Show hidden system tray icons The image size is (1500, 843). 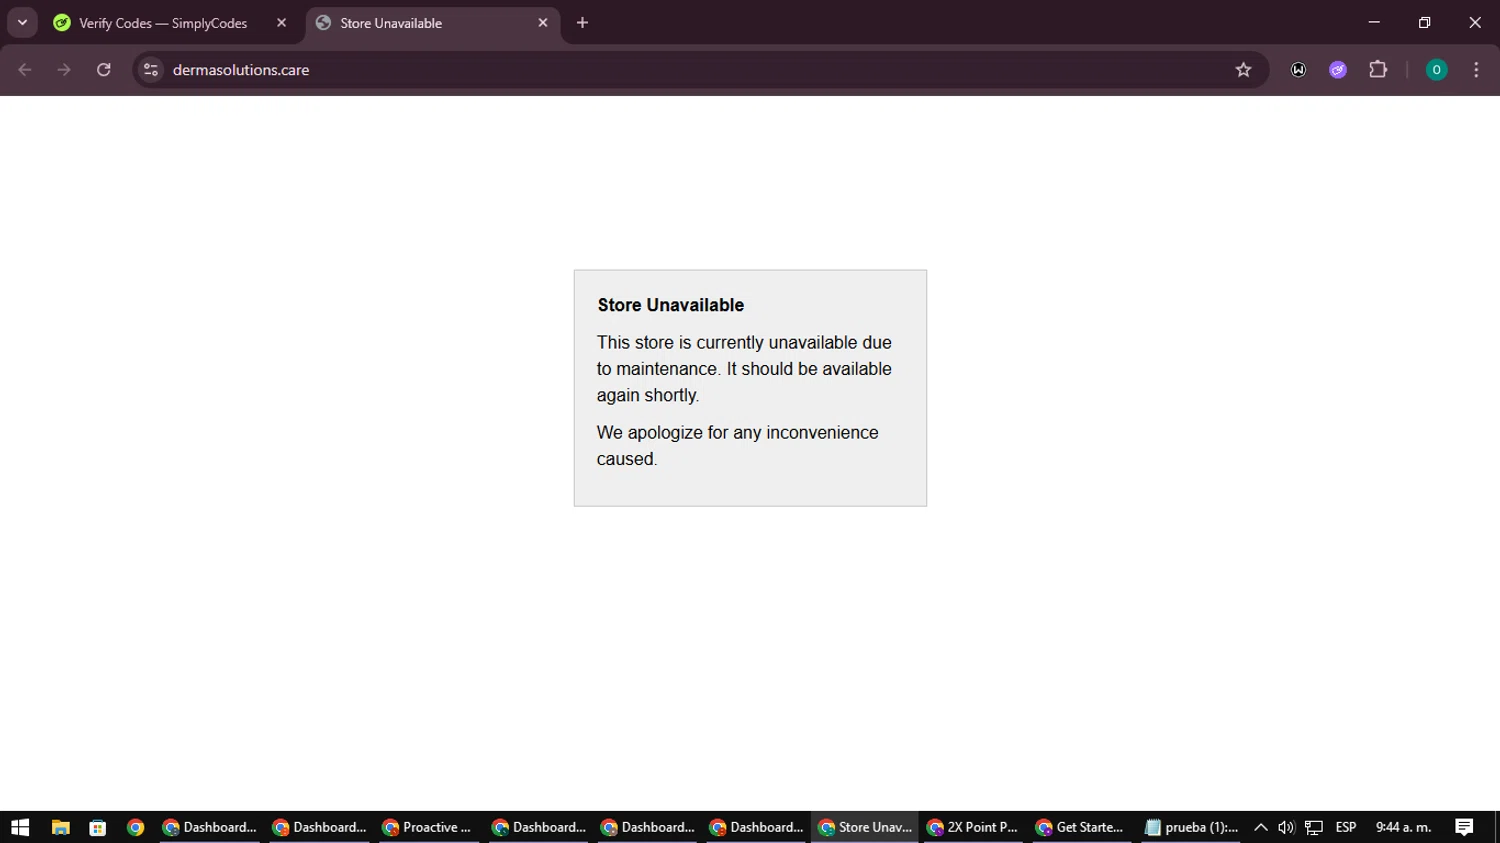coord(1261,827)
